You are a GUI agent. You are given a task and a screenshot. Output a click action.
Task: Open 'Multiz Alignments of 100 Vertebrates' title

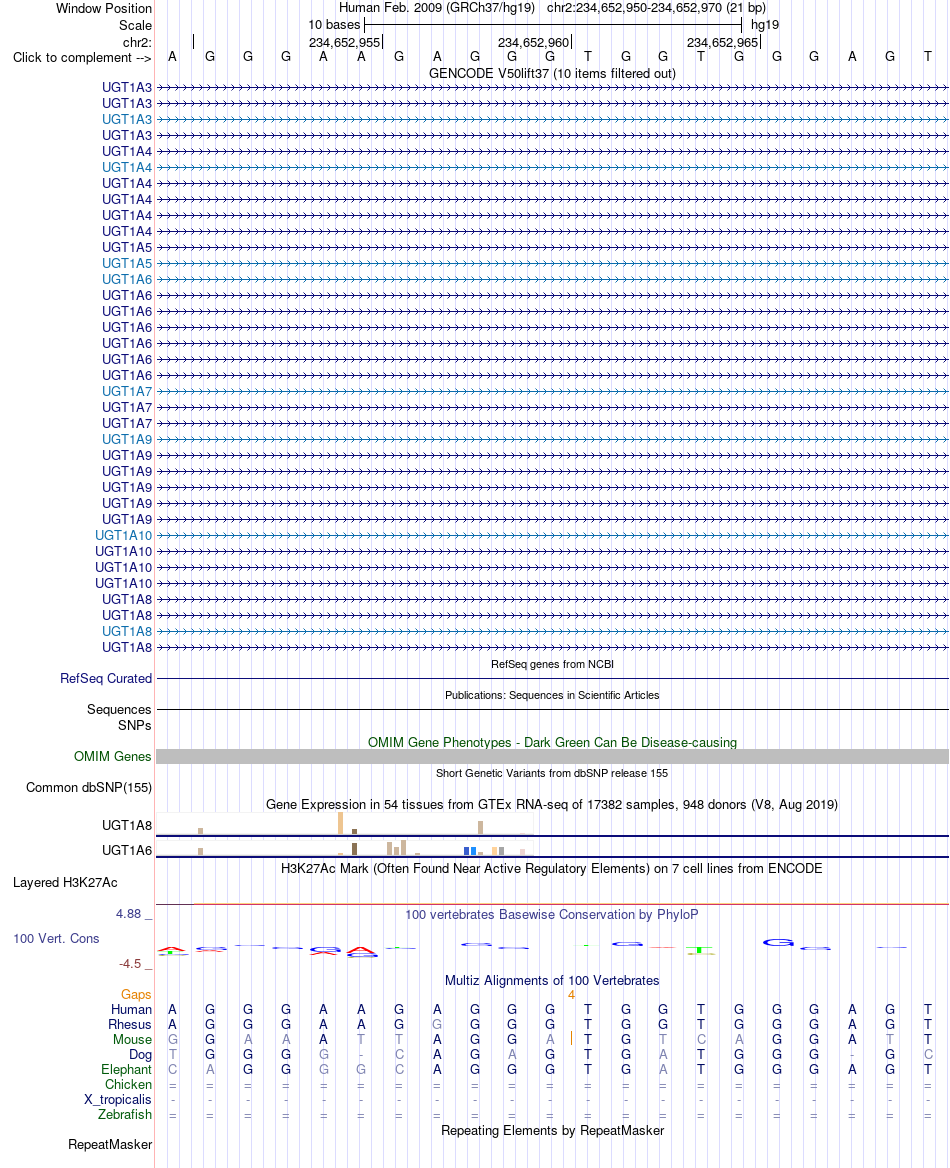pyautogui.click(x=552, y=980)
